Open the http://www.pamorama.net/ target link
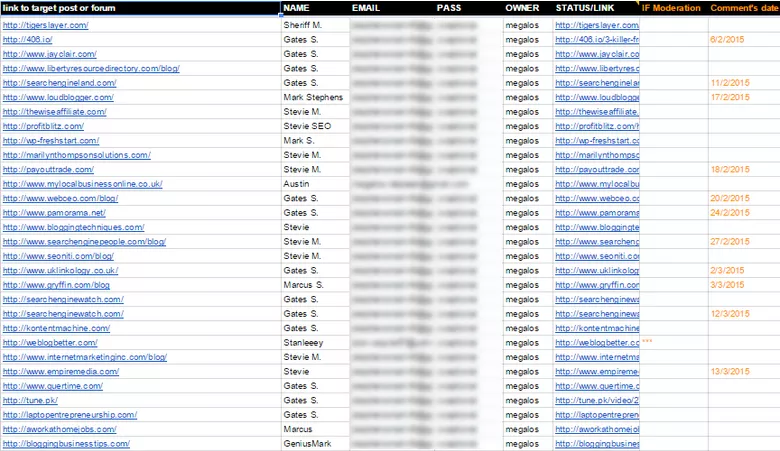This screenshot has height=451, width=780. [54, 212]
